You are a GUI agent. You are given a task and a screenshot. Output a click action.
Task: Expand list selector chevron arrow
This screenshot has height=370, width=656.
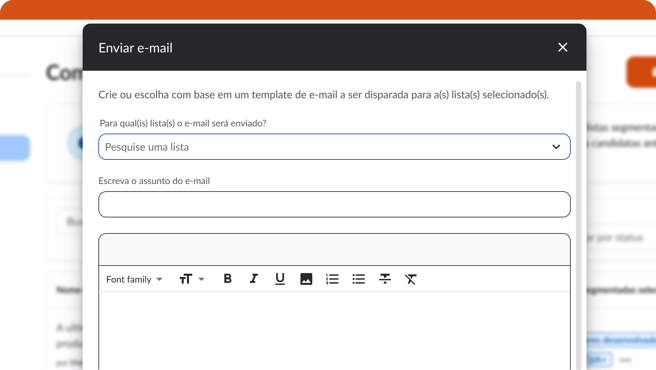(x=556, y=147)
